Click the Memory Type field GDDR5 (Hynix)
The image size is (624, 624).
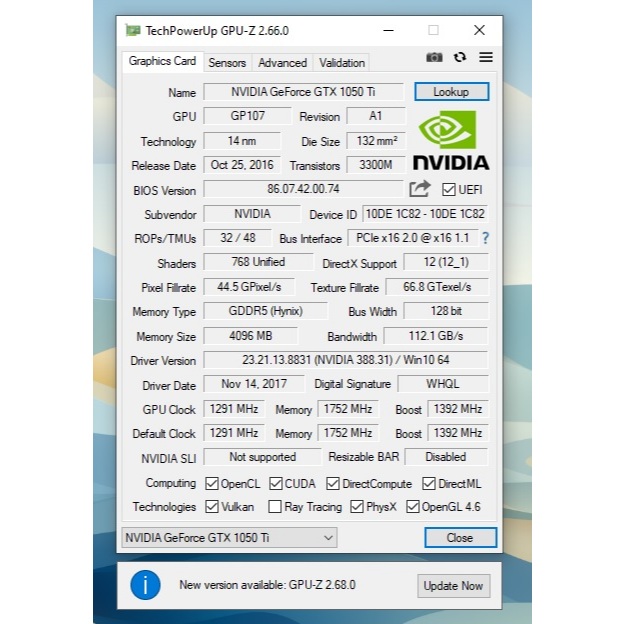click(265, 311)
